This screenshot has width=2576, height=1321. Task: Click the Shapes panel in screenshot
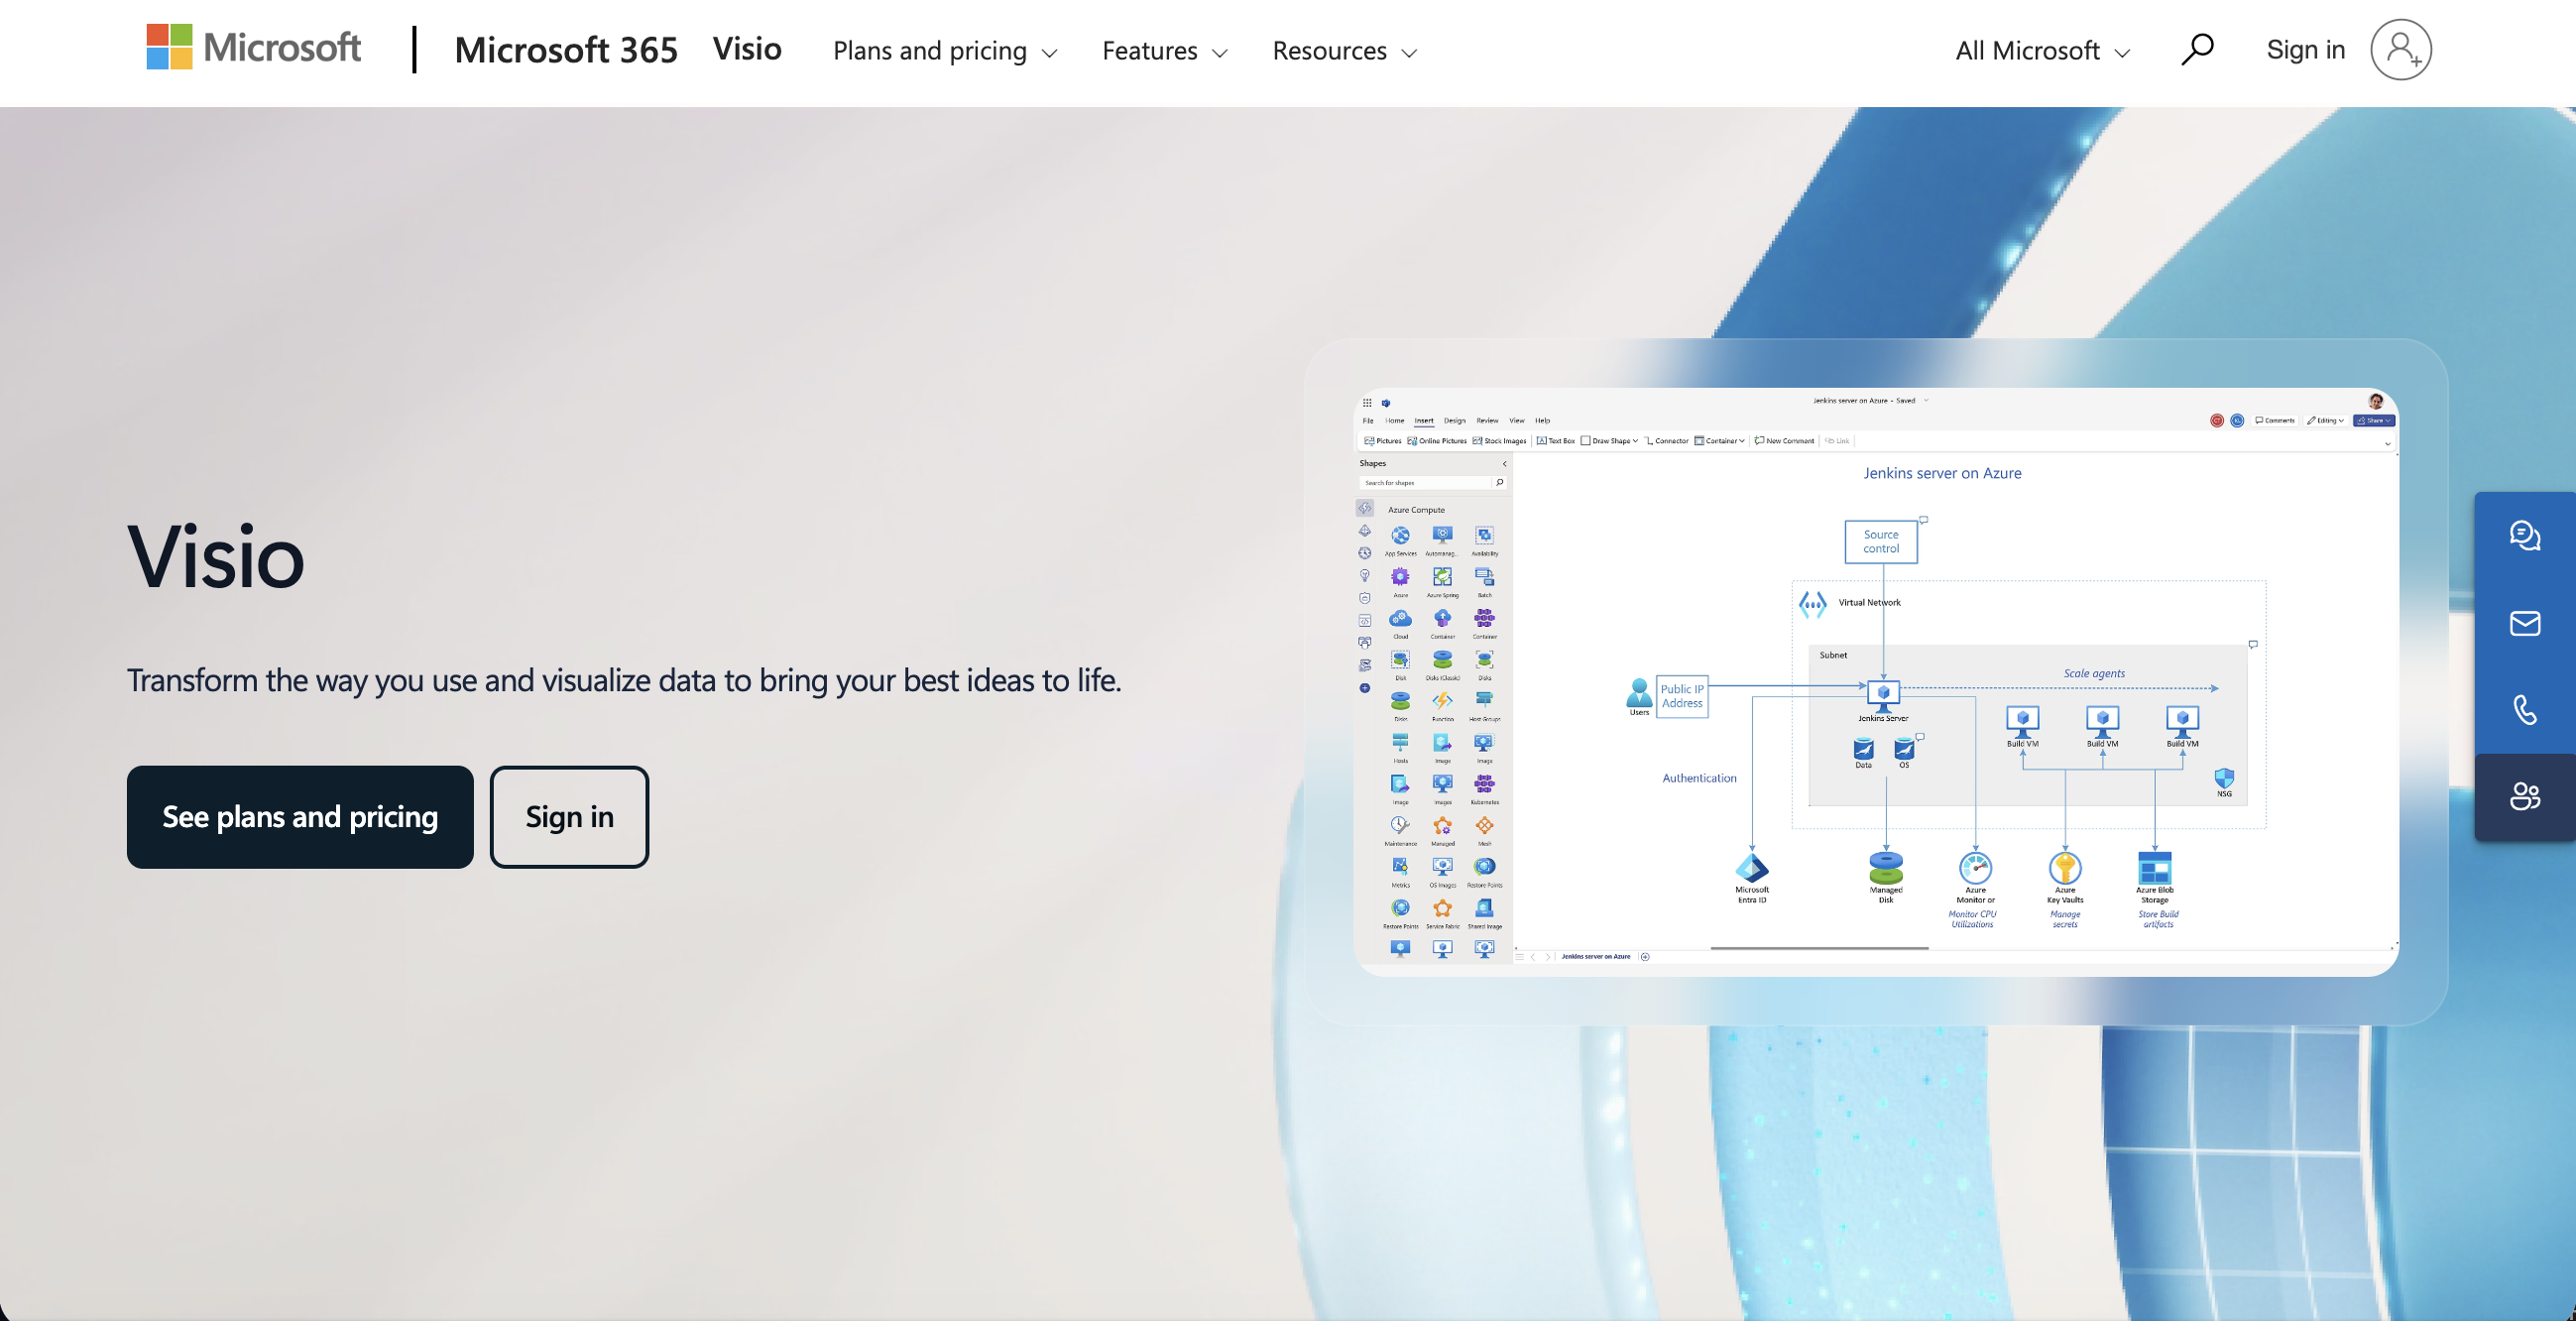1431,700
